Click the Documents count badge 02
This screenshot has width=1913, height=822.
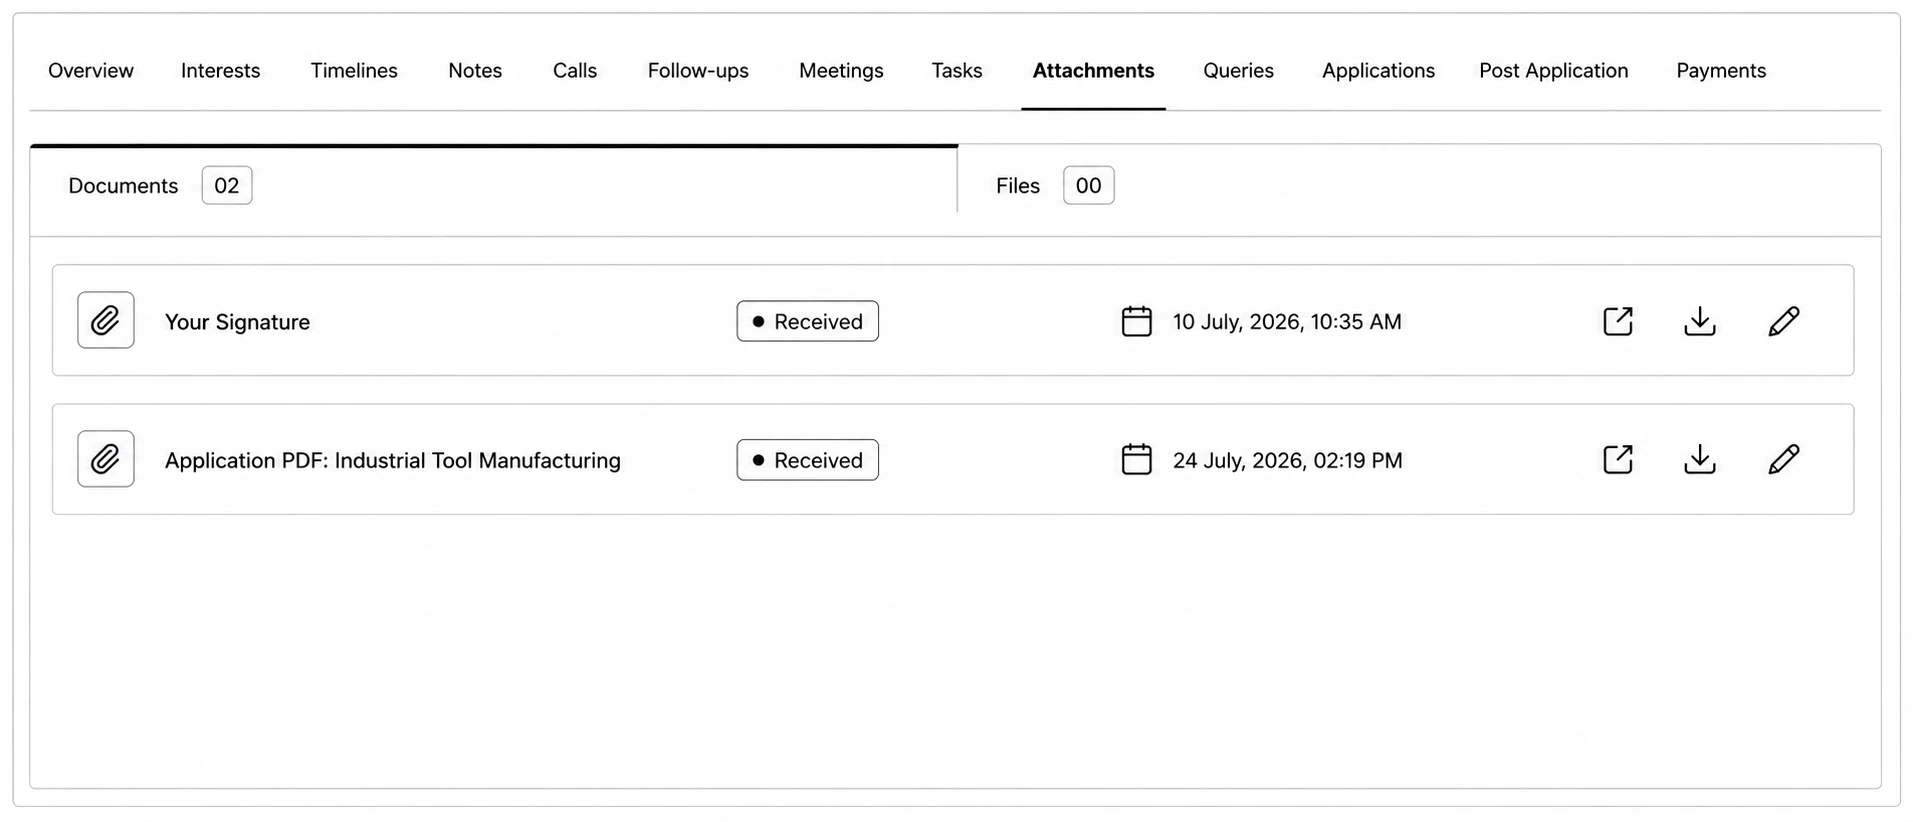(x=227, y=185)
